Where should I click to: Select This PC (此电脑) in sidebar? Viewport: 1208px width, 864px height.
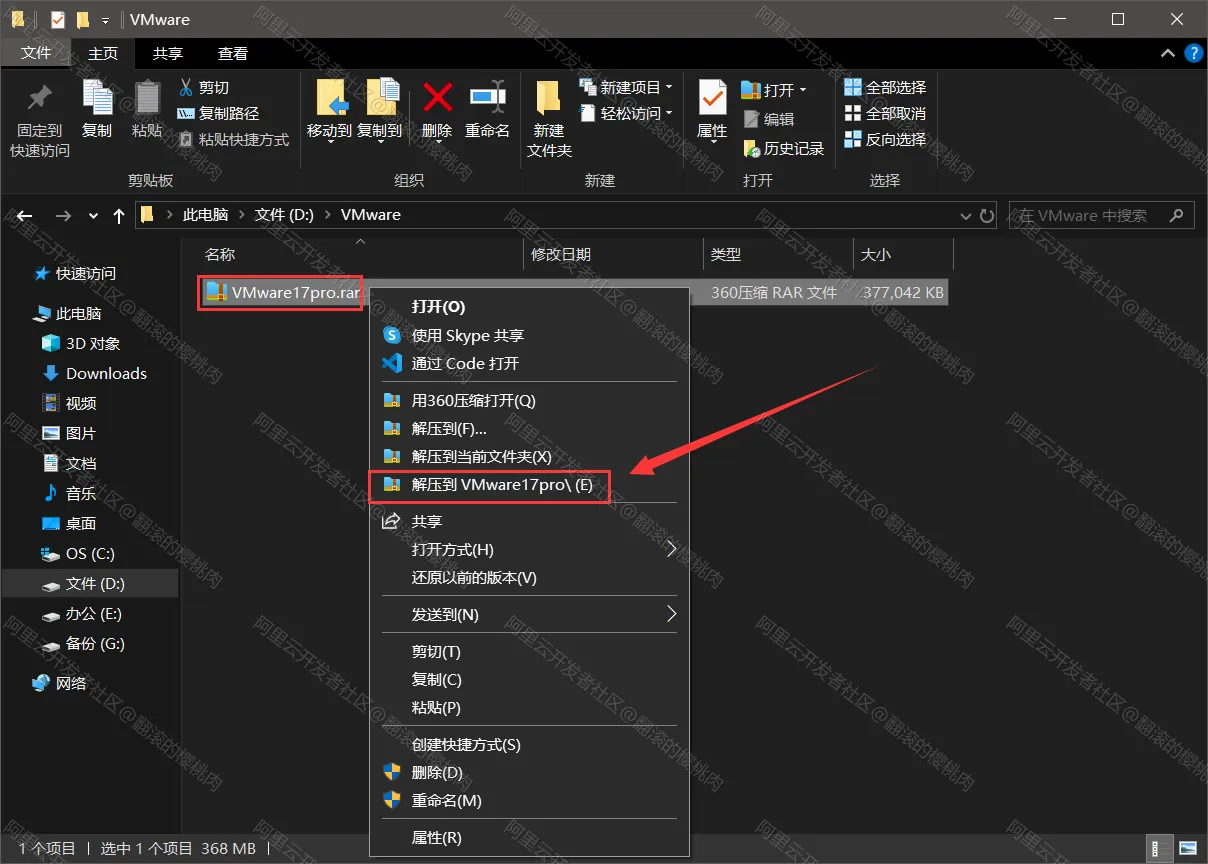click(x=70, y=313)
